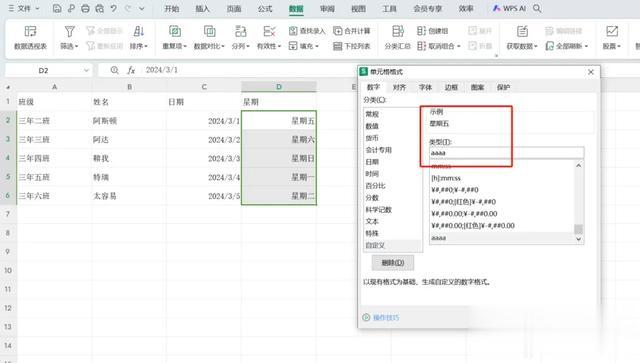Image resolution: width=640 pixels, height=363 pixels.
Task: Open WPS AI assistant
Action: click(x=509, y=8)
